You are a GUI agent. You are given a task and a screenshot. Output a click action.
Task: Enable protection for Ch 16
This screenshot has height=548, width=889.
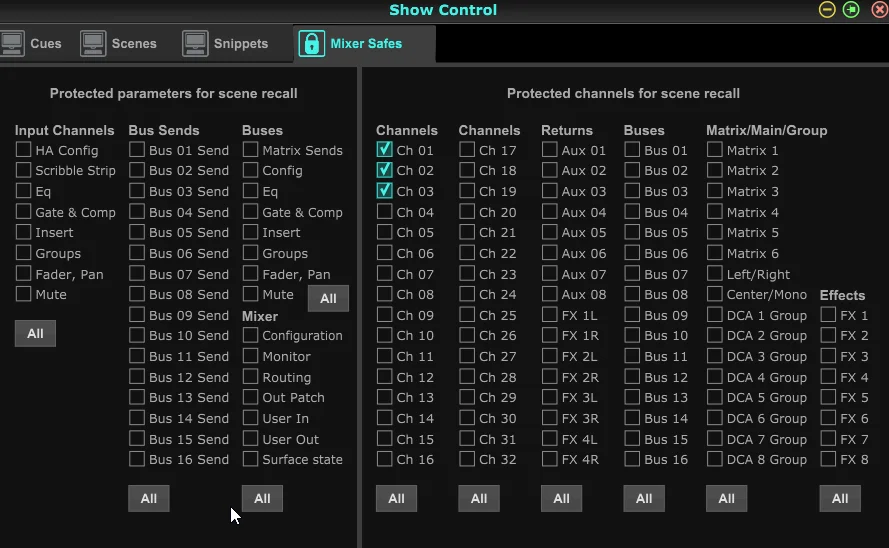pos(384,459)
